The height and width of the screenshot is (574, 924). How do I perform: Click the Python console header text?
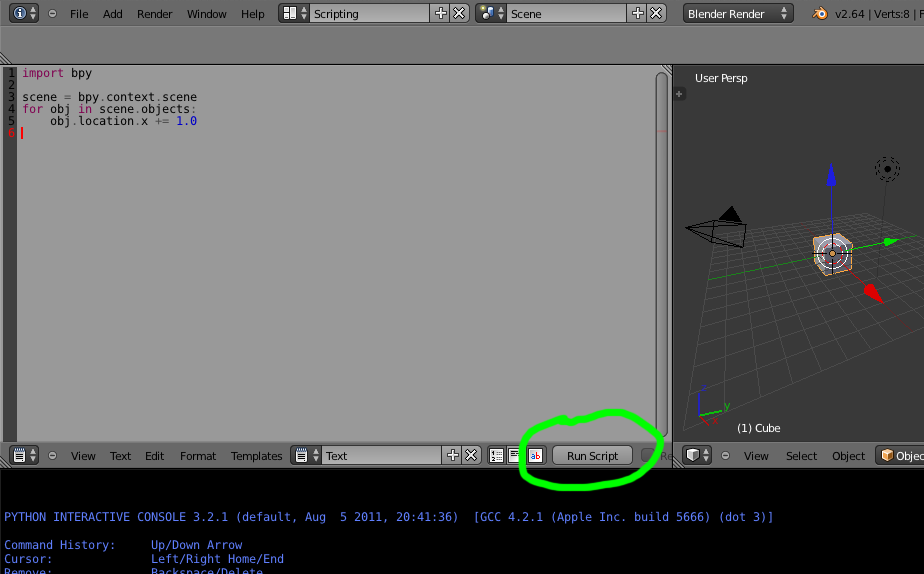point(388,517)
